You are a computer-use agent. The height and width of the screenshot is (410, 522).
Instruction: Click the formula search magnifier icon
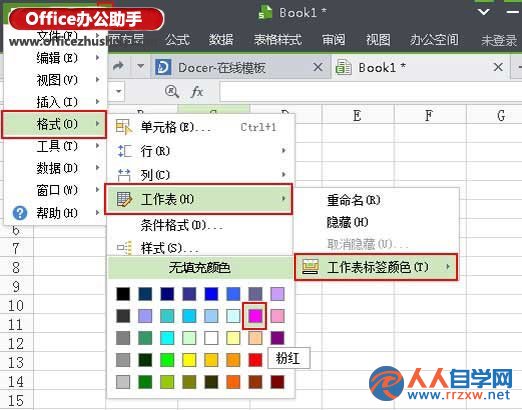(x=172, y=91)
